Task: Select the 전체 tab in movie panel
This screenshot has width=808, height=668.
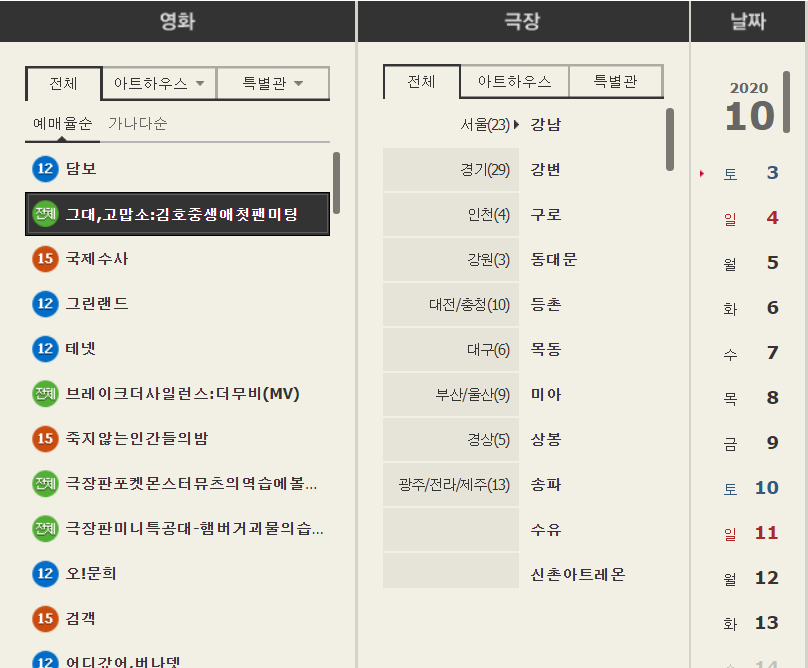Action: pyautogui.click(x=63, y=84)
